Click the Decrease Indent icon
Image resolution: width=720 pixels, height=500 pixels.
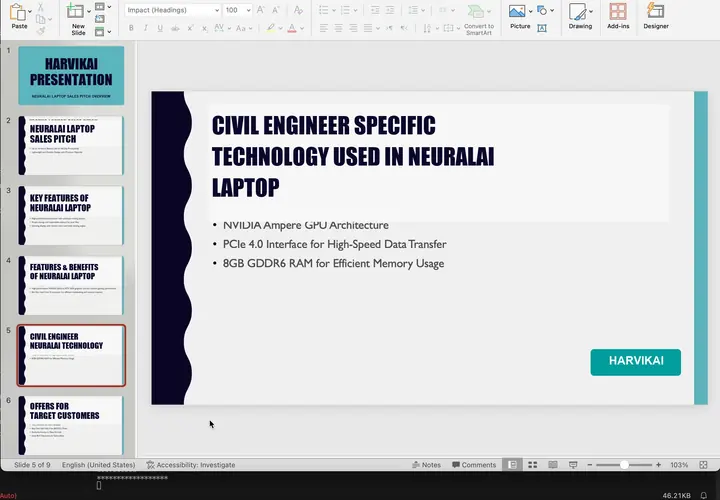click(x=375, y=10)
